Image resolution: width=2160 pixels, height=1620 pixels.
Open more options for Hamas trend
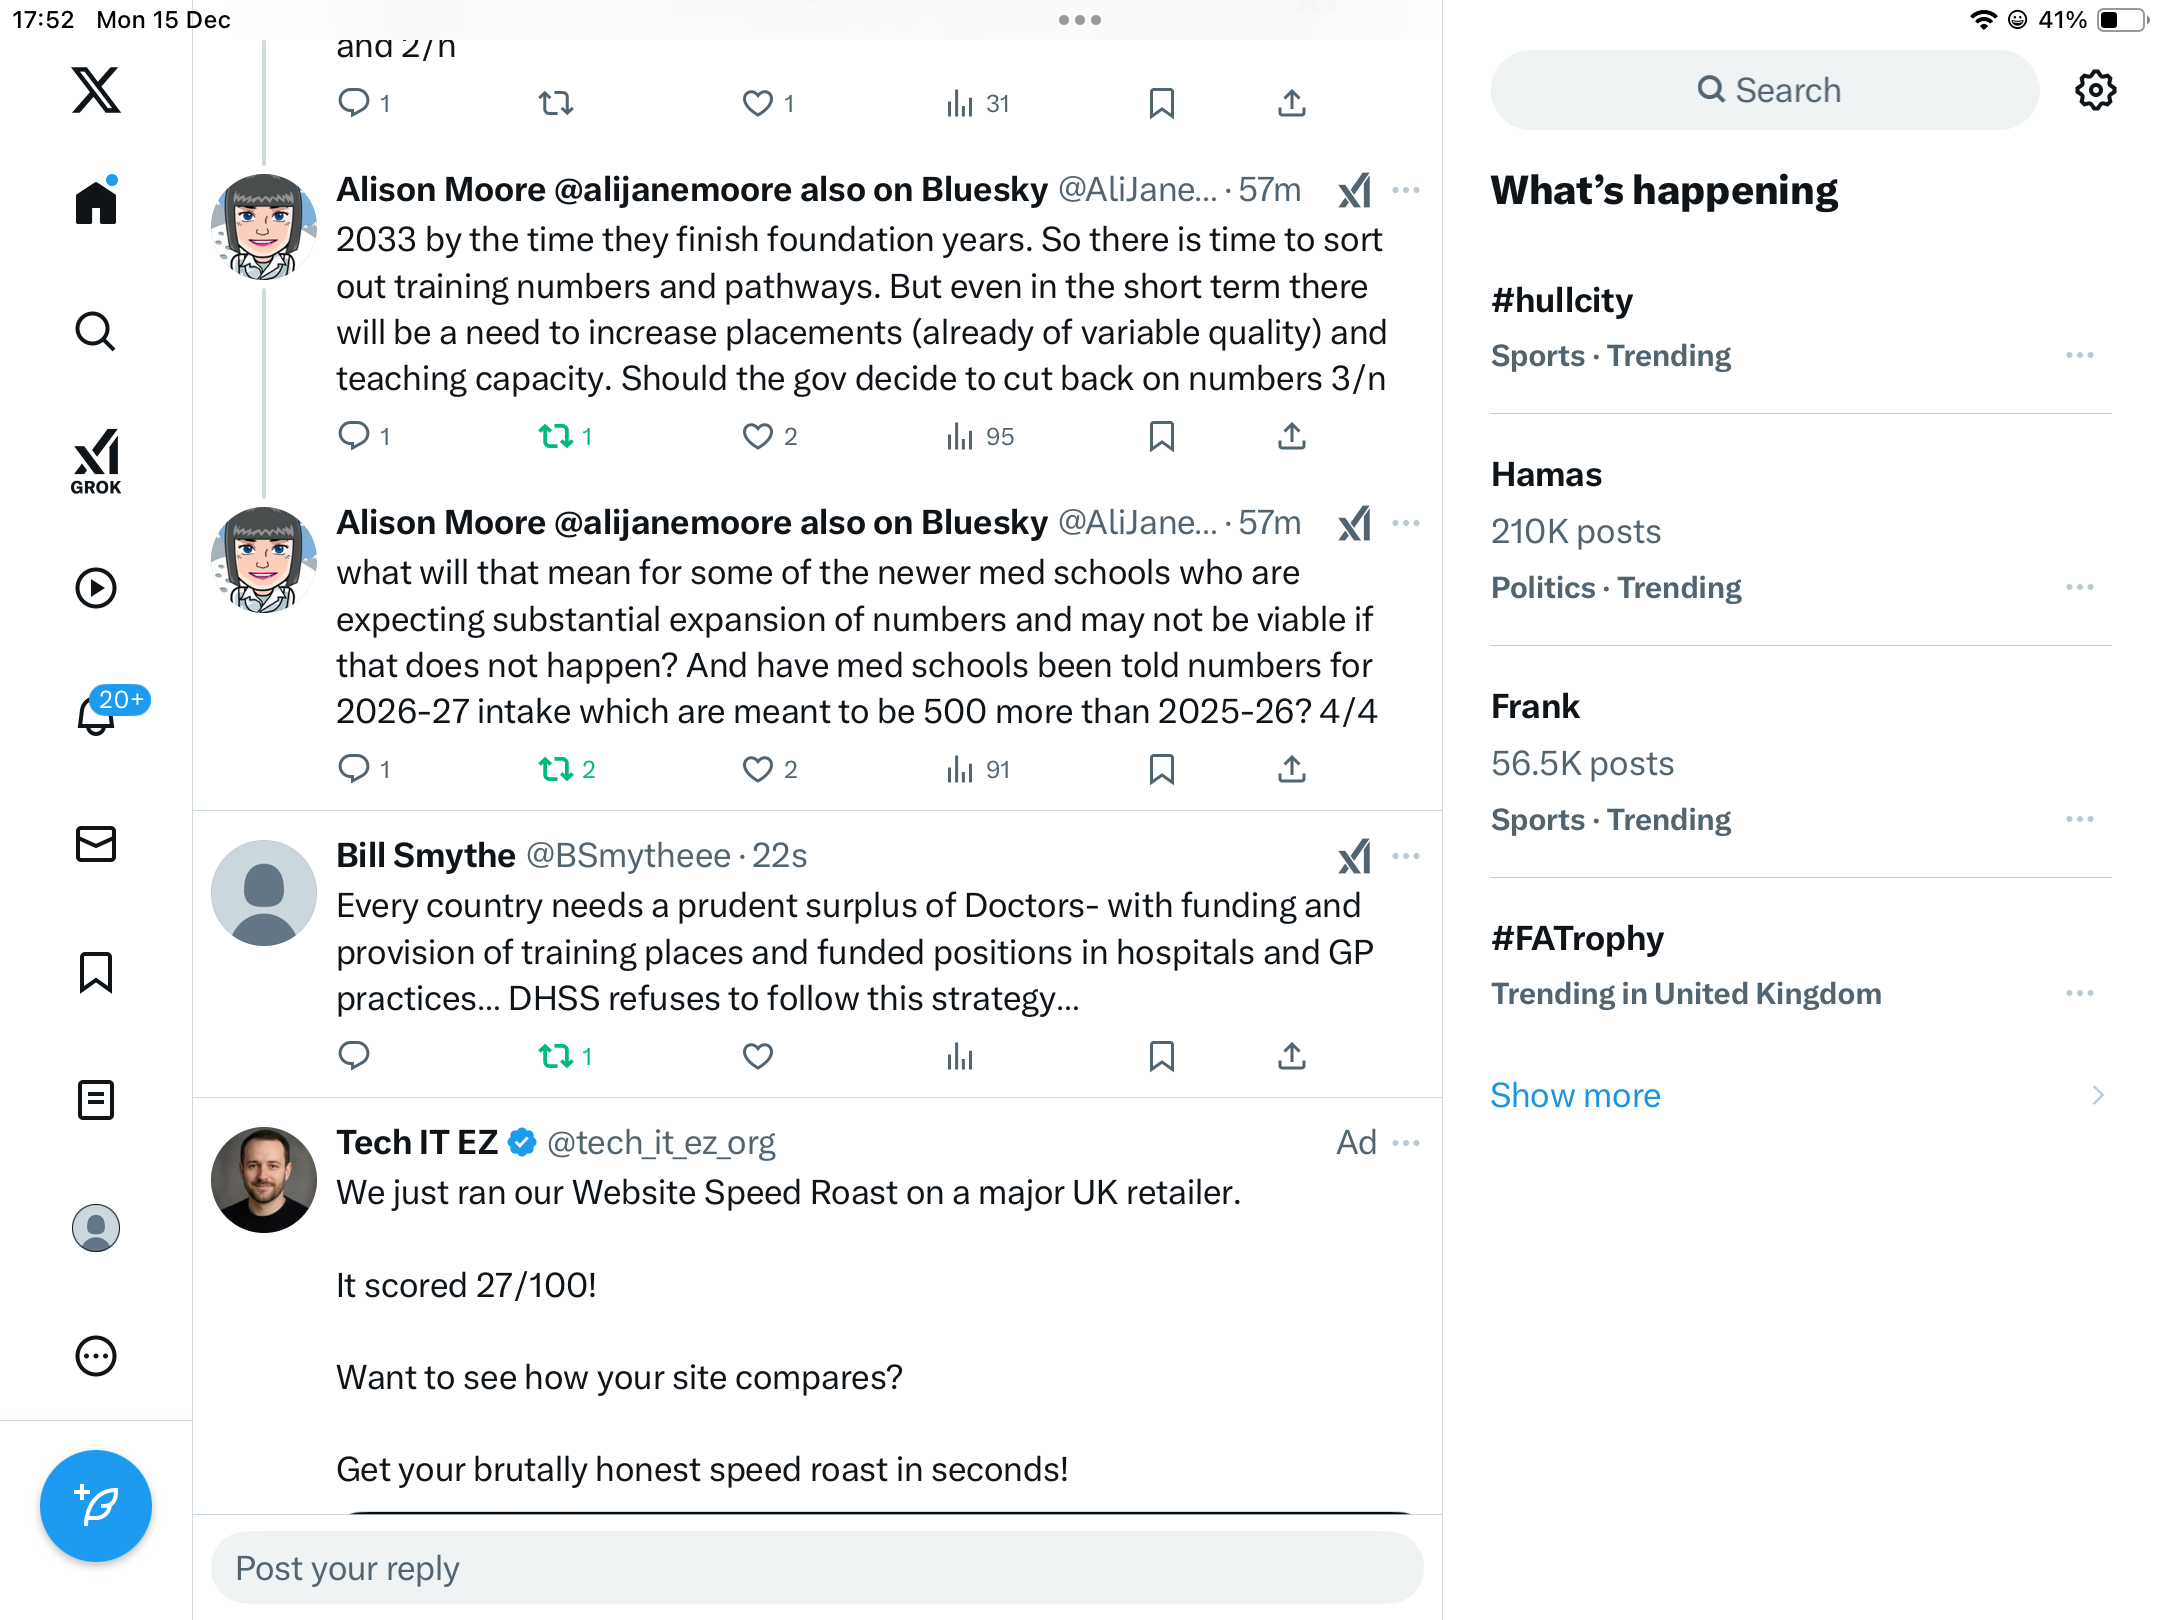pyautogui.click(x=2079, y=587)
